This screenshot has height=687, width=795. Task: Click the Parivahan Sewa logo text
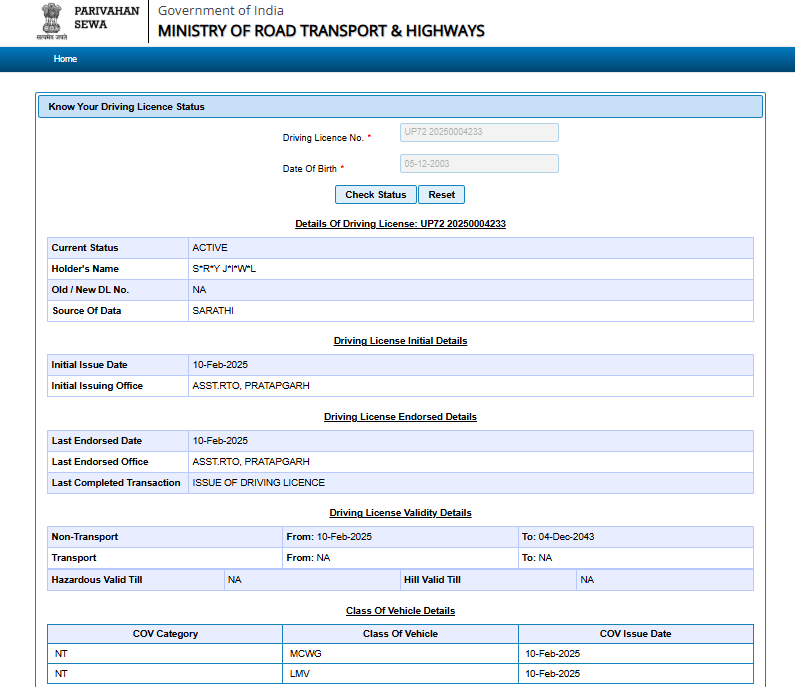(106, 16)
